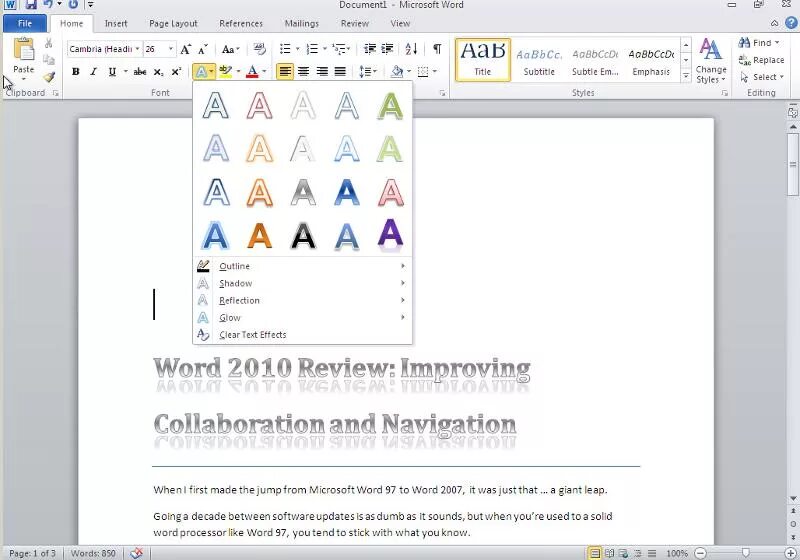Click the proofing errors icon in status bar
The image size is (800, 560).
click(x=136, y=553)
